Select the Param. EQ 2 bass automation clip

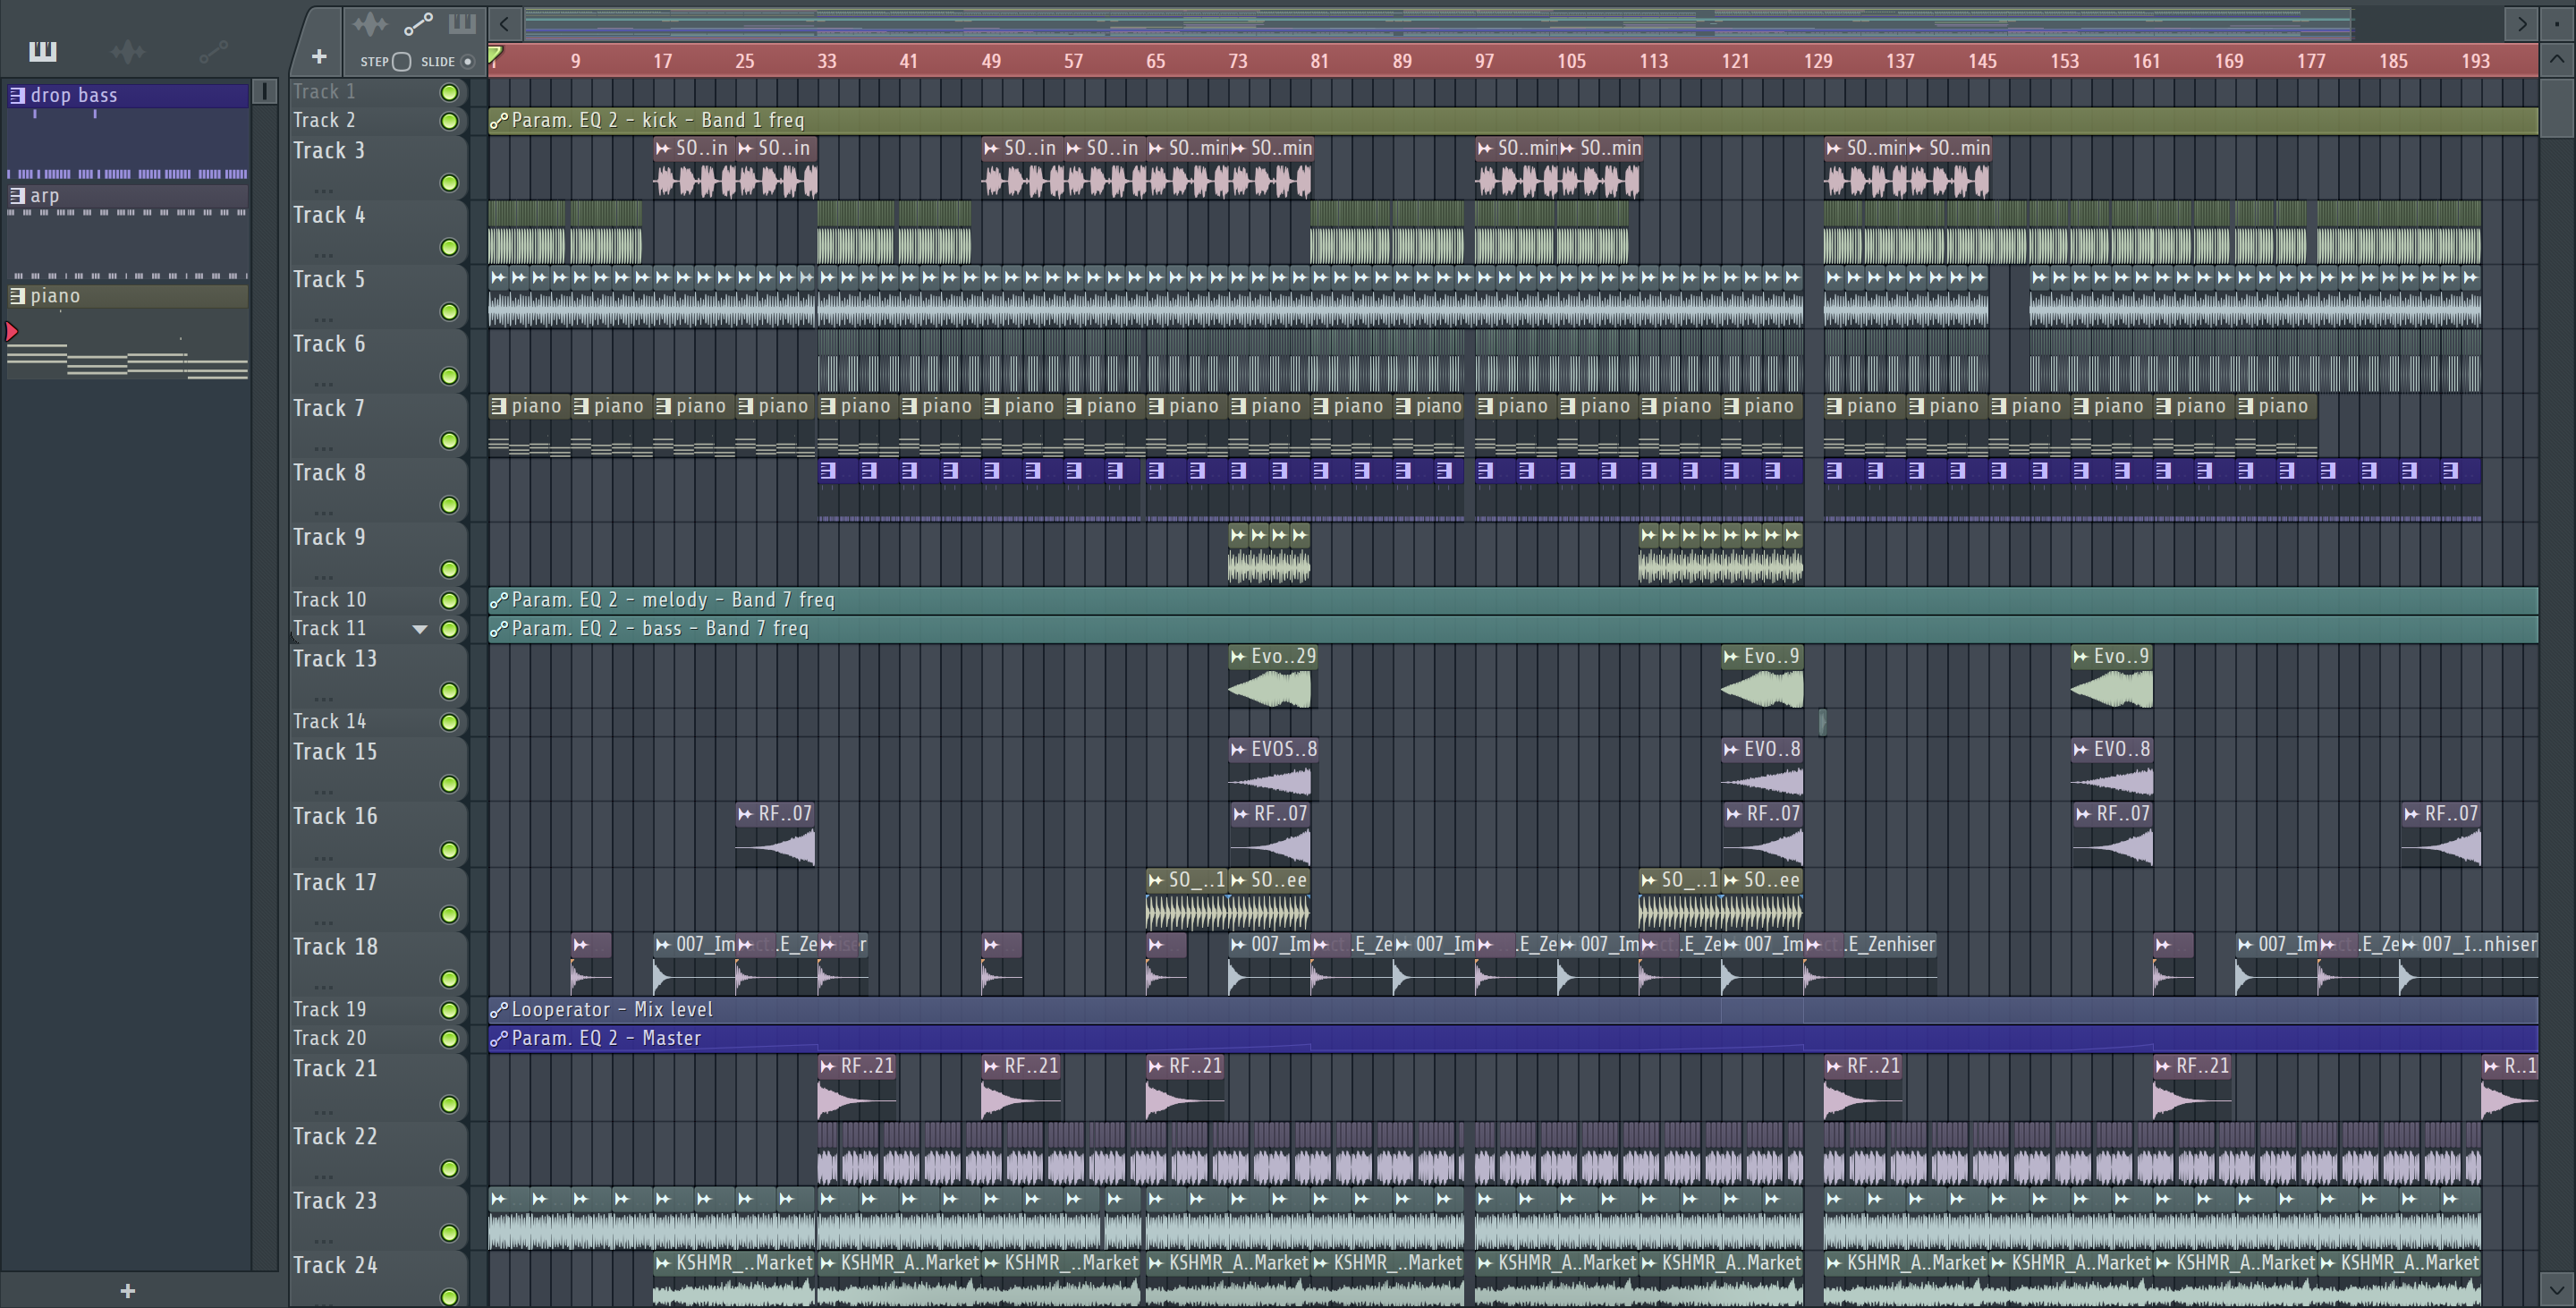pos(1513,629)
